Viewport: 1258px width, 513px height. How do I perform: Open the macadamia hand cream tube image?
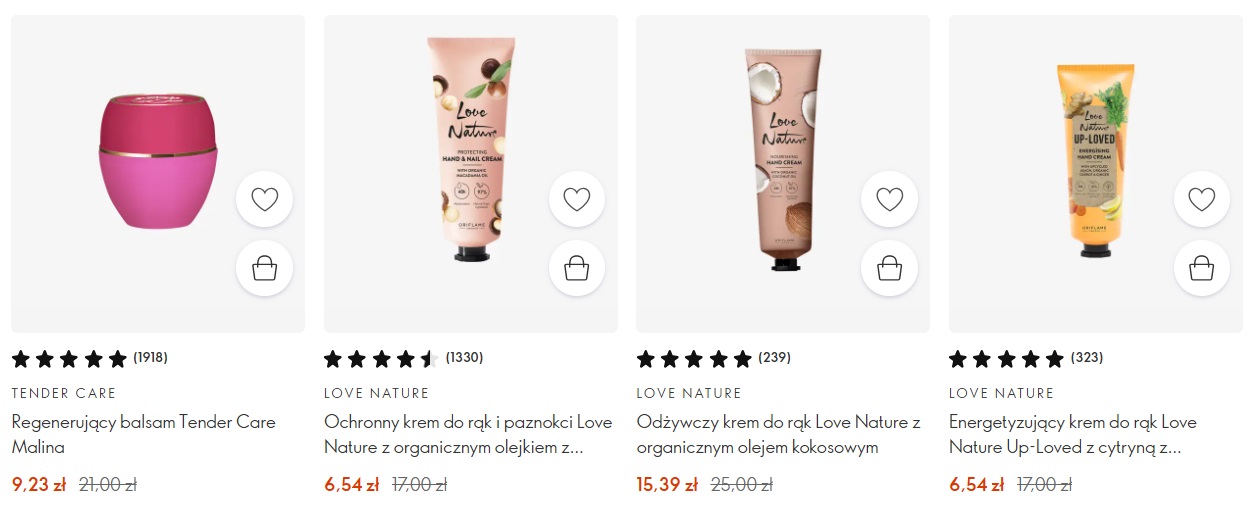point(471,148)
